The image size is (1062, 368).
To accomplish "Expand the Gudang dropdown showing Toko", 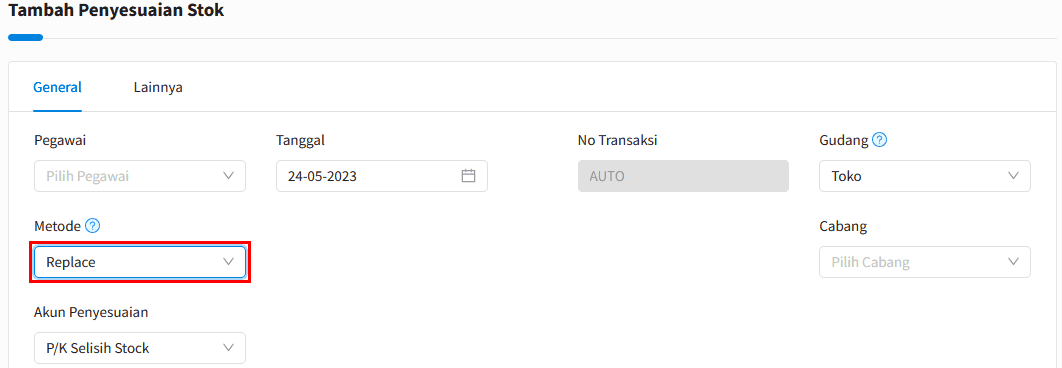I will click(925, 176).
